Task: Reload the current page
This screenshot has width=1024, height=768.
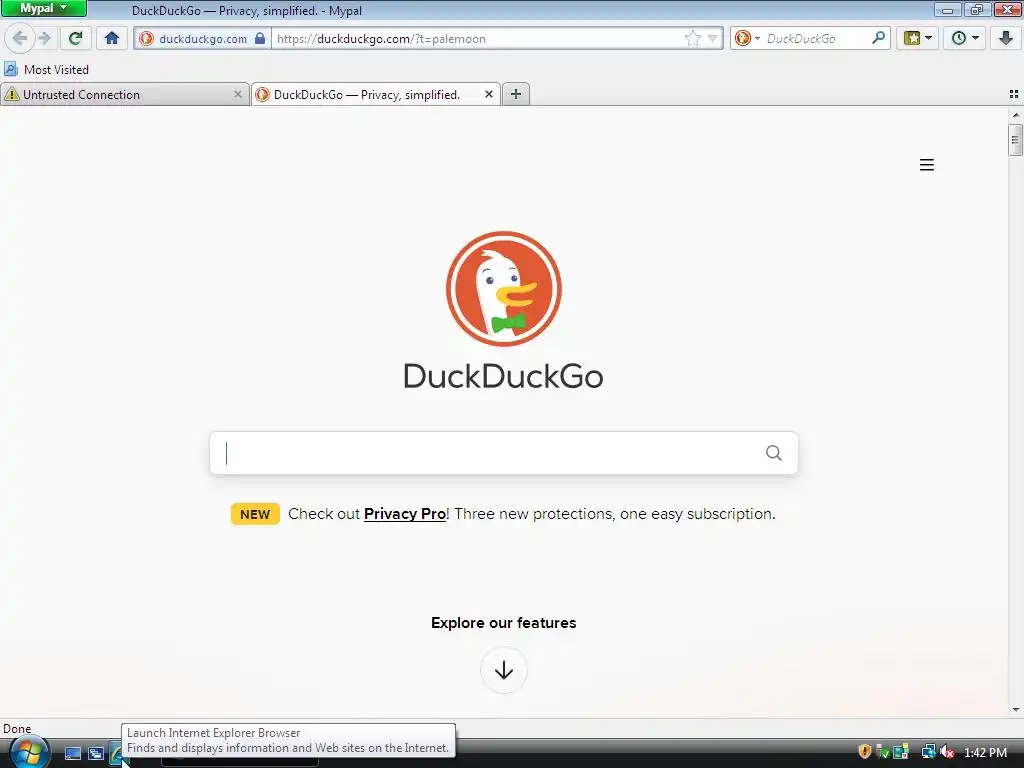Action: (x=75, y=39)
